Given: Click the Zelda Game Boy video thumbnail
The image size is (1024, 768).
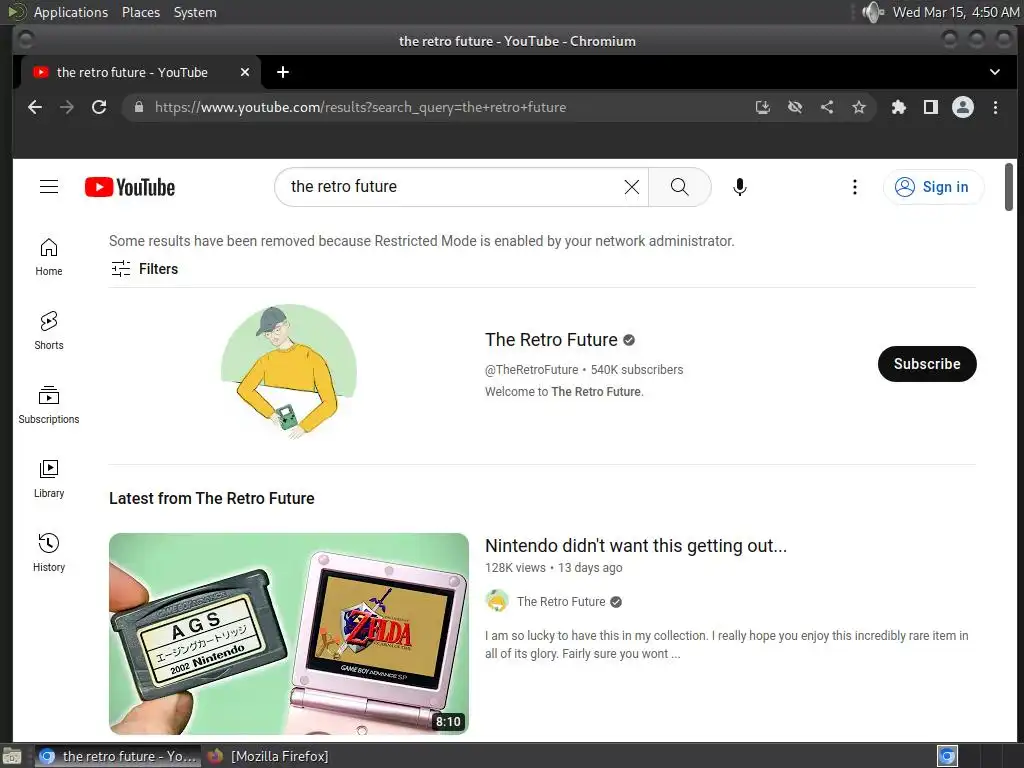Looking at the screenshot, I should [x=289, y=633].
